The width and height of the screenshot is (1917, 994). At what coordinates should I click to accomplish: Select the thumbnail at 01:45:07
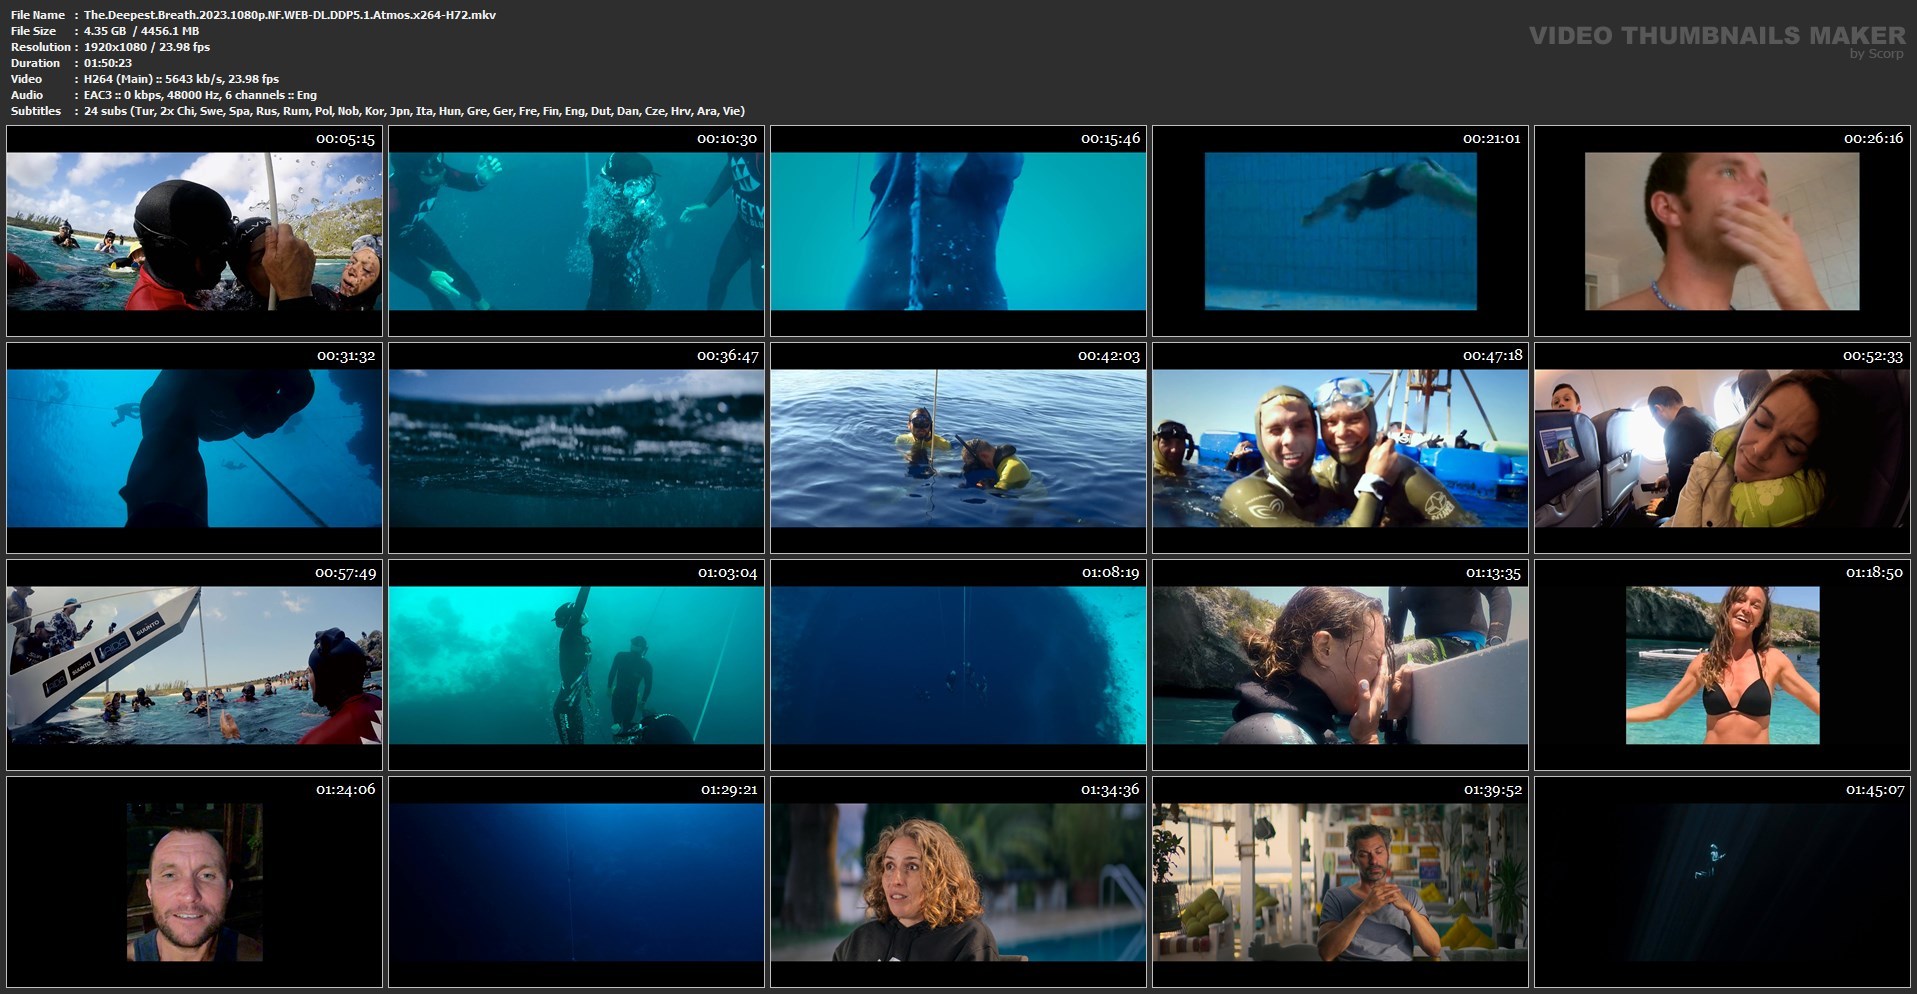coord(1722,882)
